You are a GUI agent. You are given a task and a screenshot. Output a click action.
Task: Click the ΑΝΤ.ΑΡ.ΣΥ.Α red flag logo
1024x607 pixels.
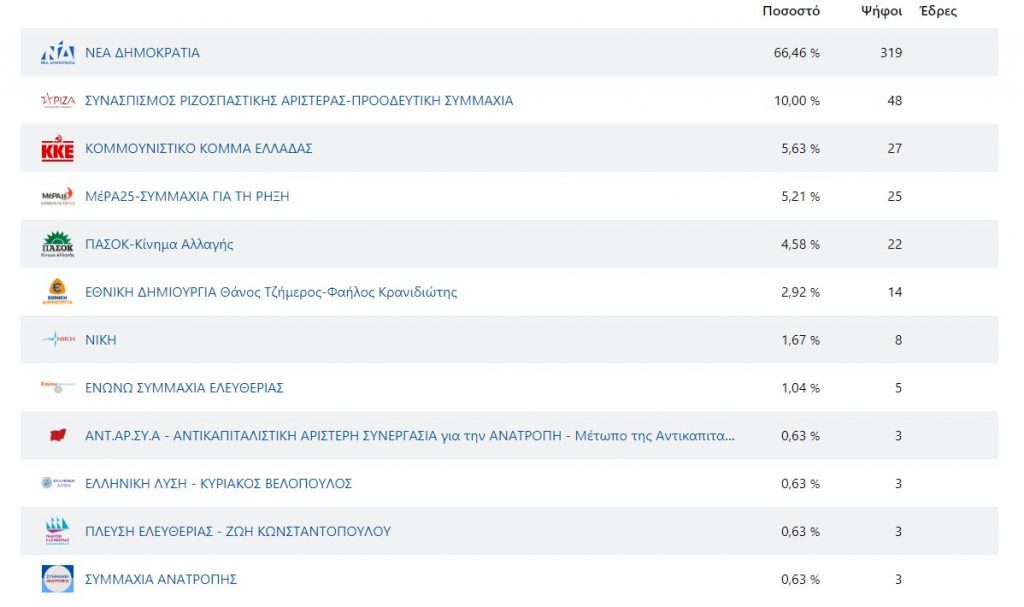click(x=58, y=435)
